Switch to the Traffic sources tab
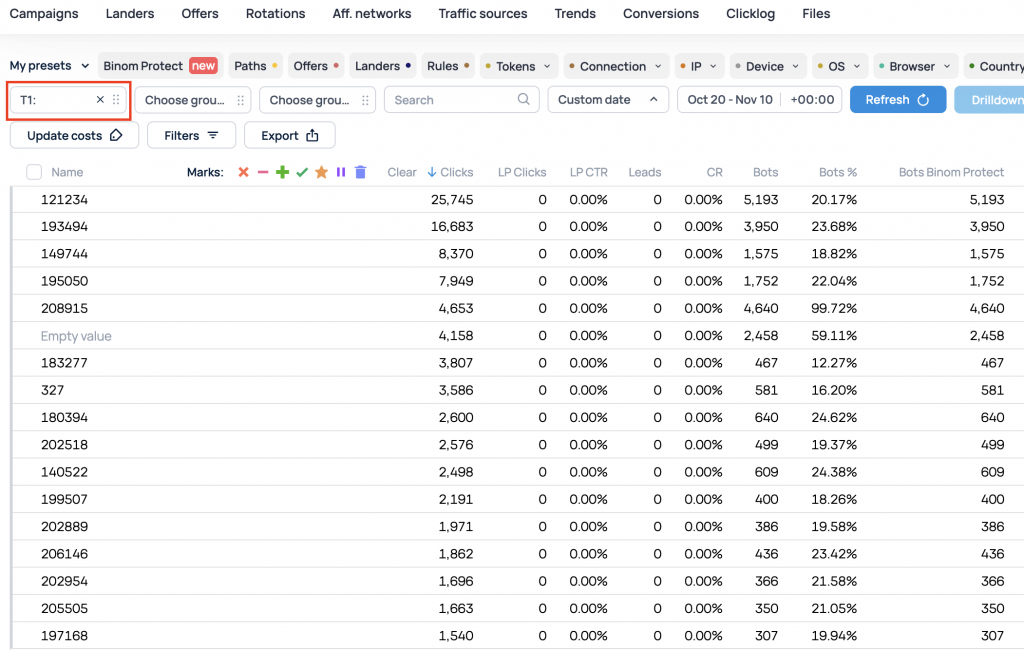 pyautogui.click(x=482, y=14)
